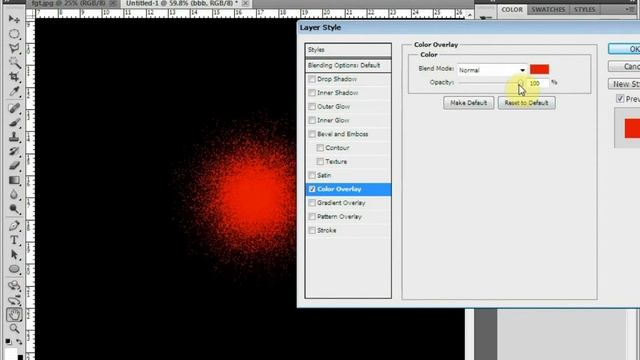Select the Styles row in list
This screenshot has height=360, width=640.
[348, 50]
